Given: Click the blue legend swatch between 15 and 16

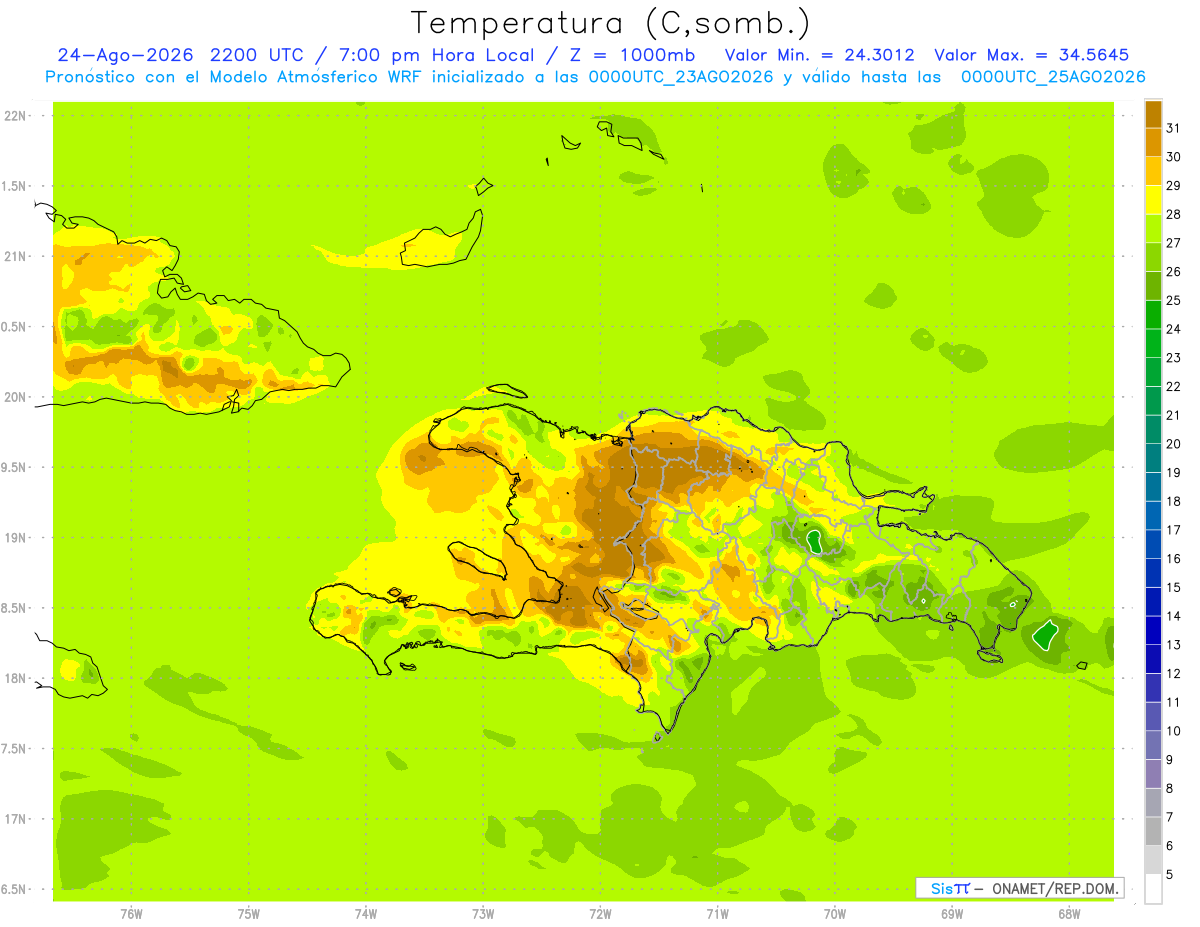Looking at the screenshot, I should click(x=1153, y=573).
